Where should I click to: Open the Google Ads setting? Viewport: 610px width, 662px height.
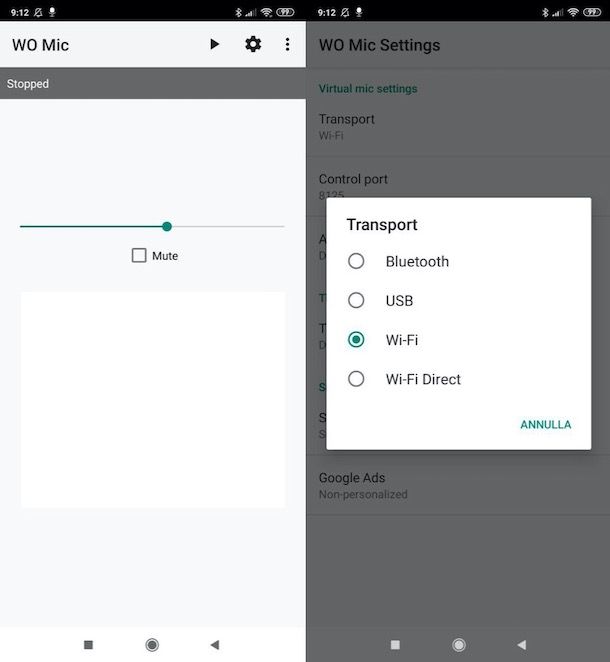point(458,486)
